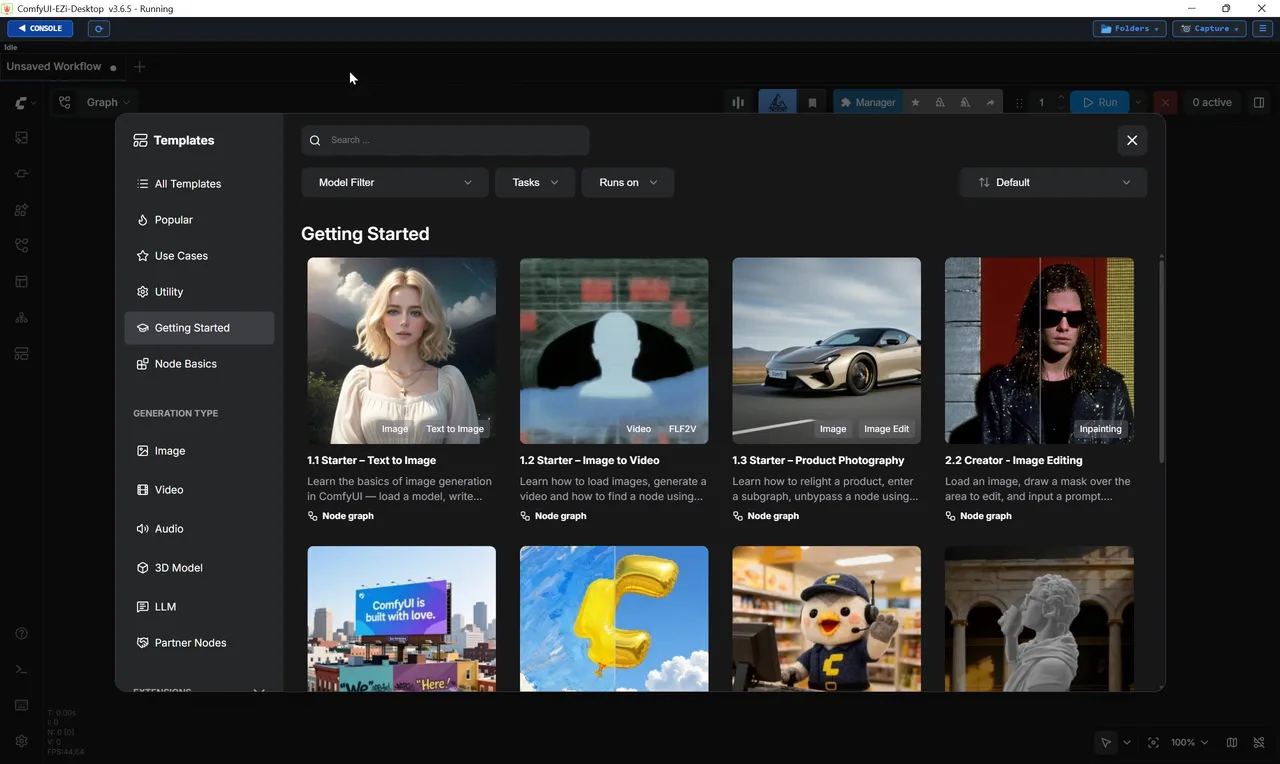Open the Starter Text to Image template thumbnail

[x=401, y=351]
